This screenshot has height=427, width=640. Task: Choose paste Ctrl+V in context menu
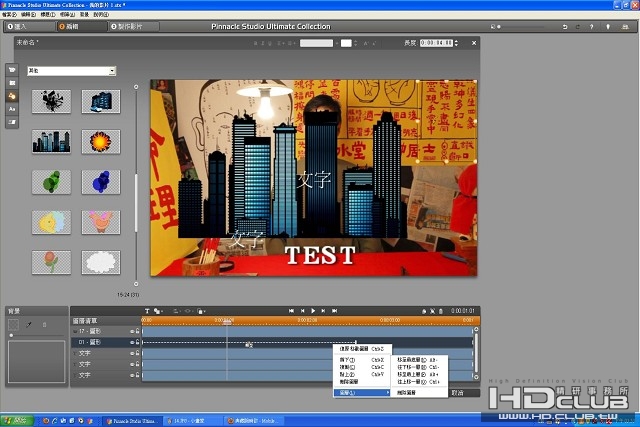pyautogui.click(x=362, y=374)
